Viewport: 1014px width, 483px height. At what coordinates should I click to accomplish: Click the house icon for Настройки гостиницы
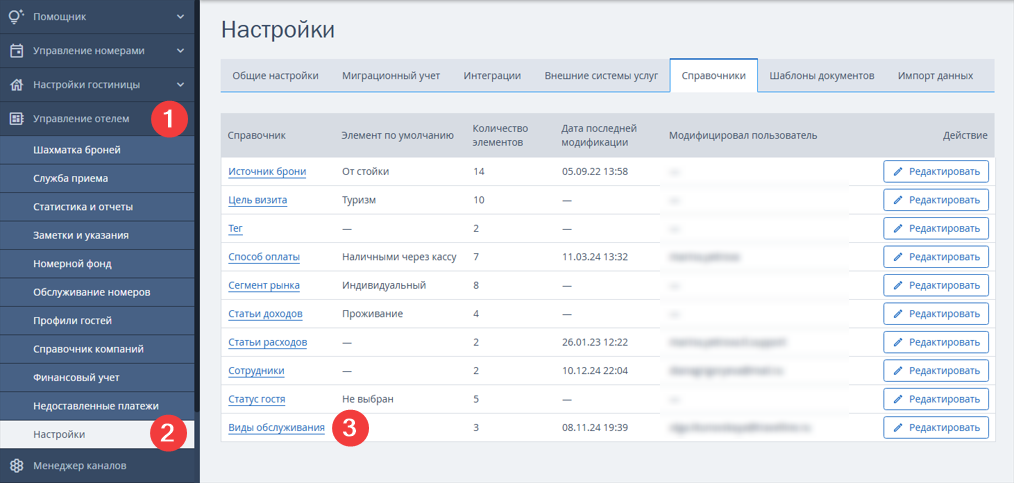point(17,85)
